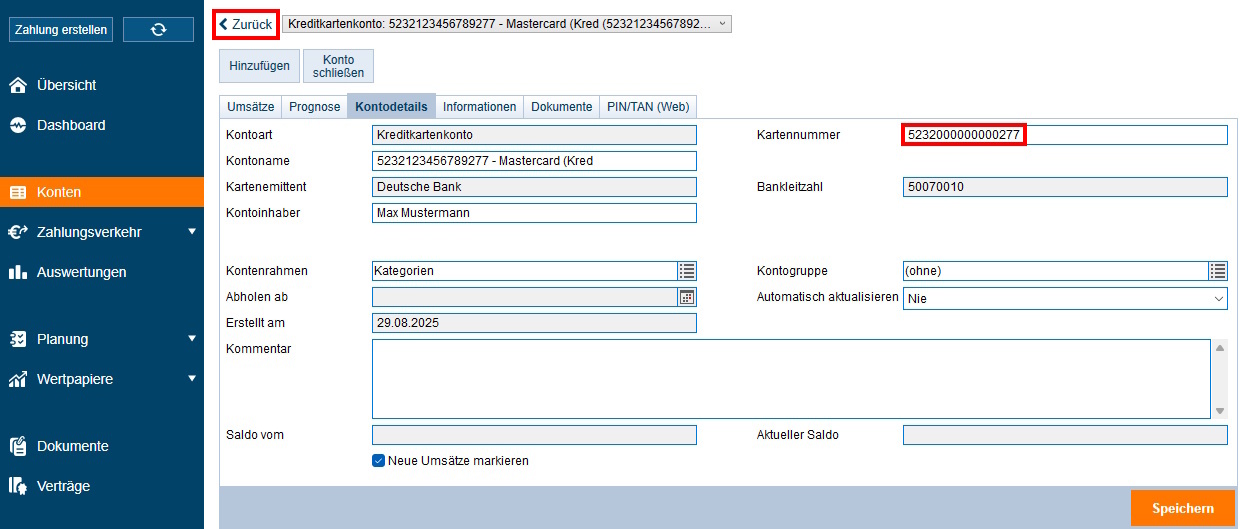Open Übersicht via the house icon
This screenshot has height=529, width=1240.
[x=18, y=86]
